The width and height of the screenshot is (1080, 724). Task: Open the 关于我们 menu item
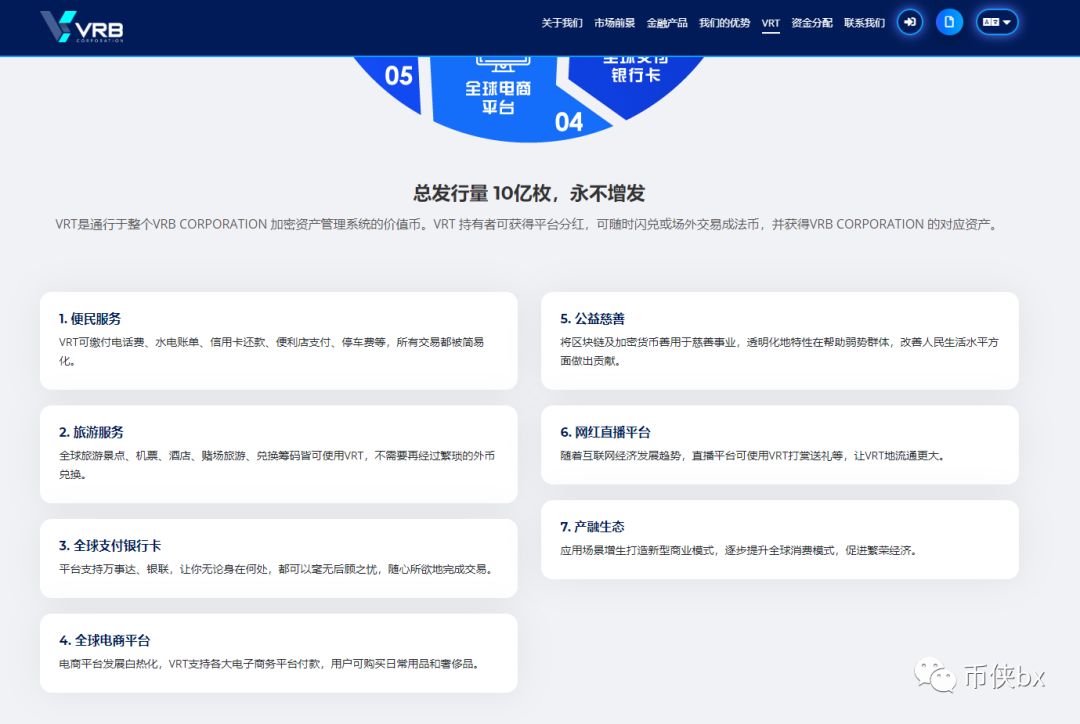pyautogui.click(x=562, y=23)
